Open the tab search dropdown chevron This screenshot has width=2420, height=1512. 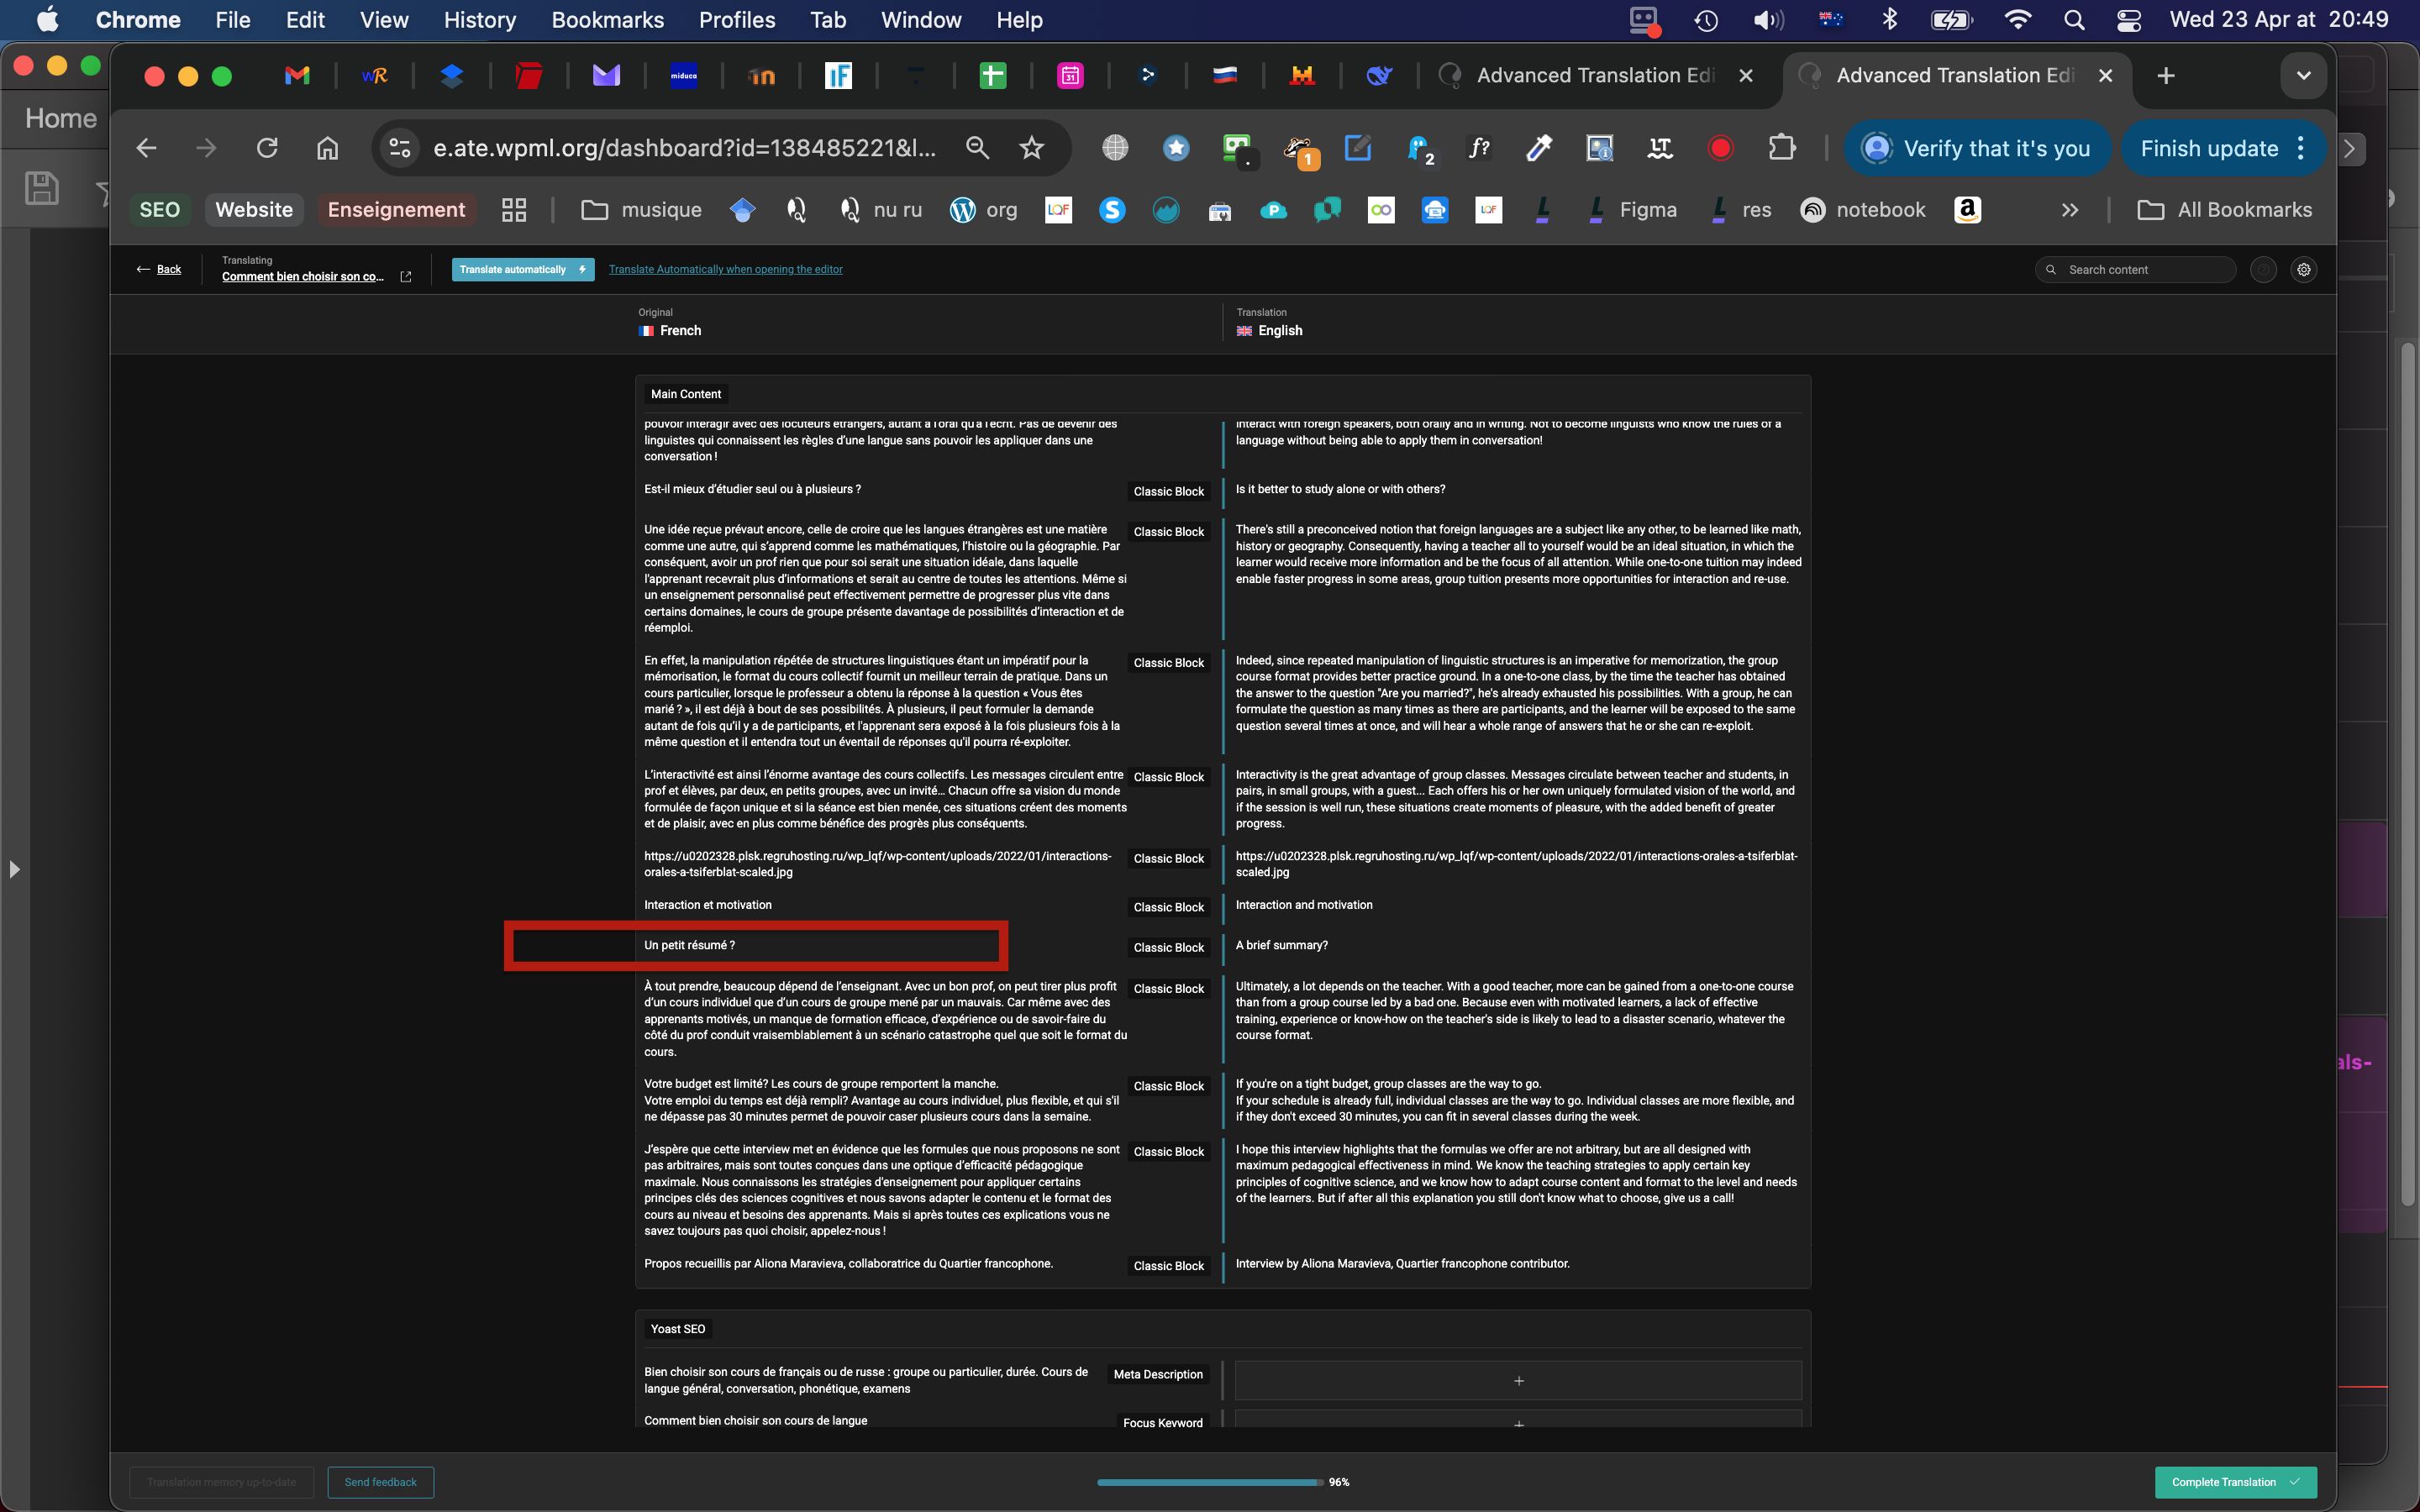point(2303,76)
